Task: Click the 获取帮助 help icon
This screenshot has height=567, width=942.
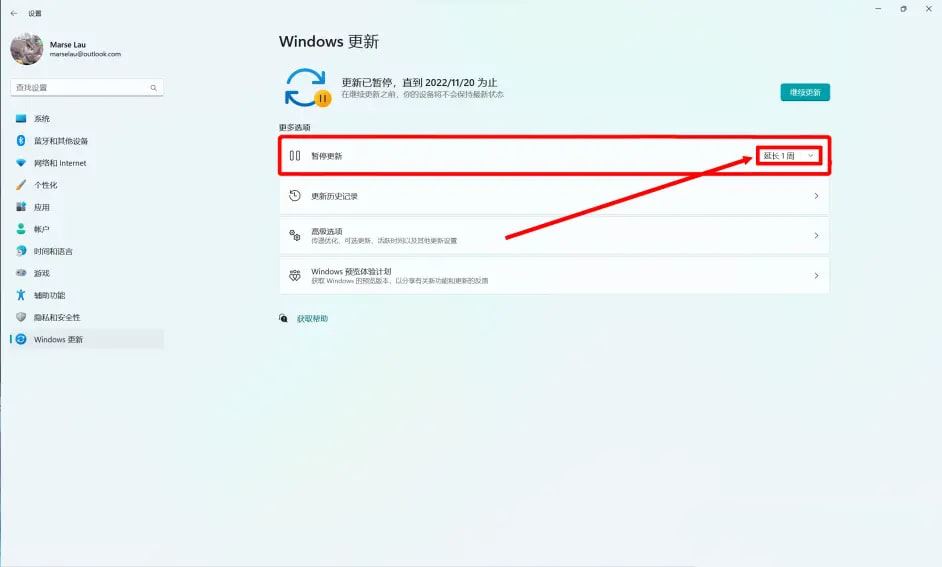Action: point(284,318)
